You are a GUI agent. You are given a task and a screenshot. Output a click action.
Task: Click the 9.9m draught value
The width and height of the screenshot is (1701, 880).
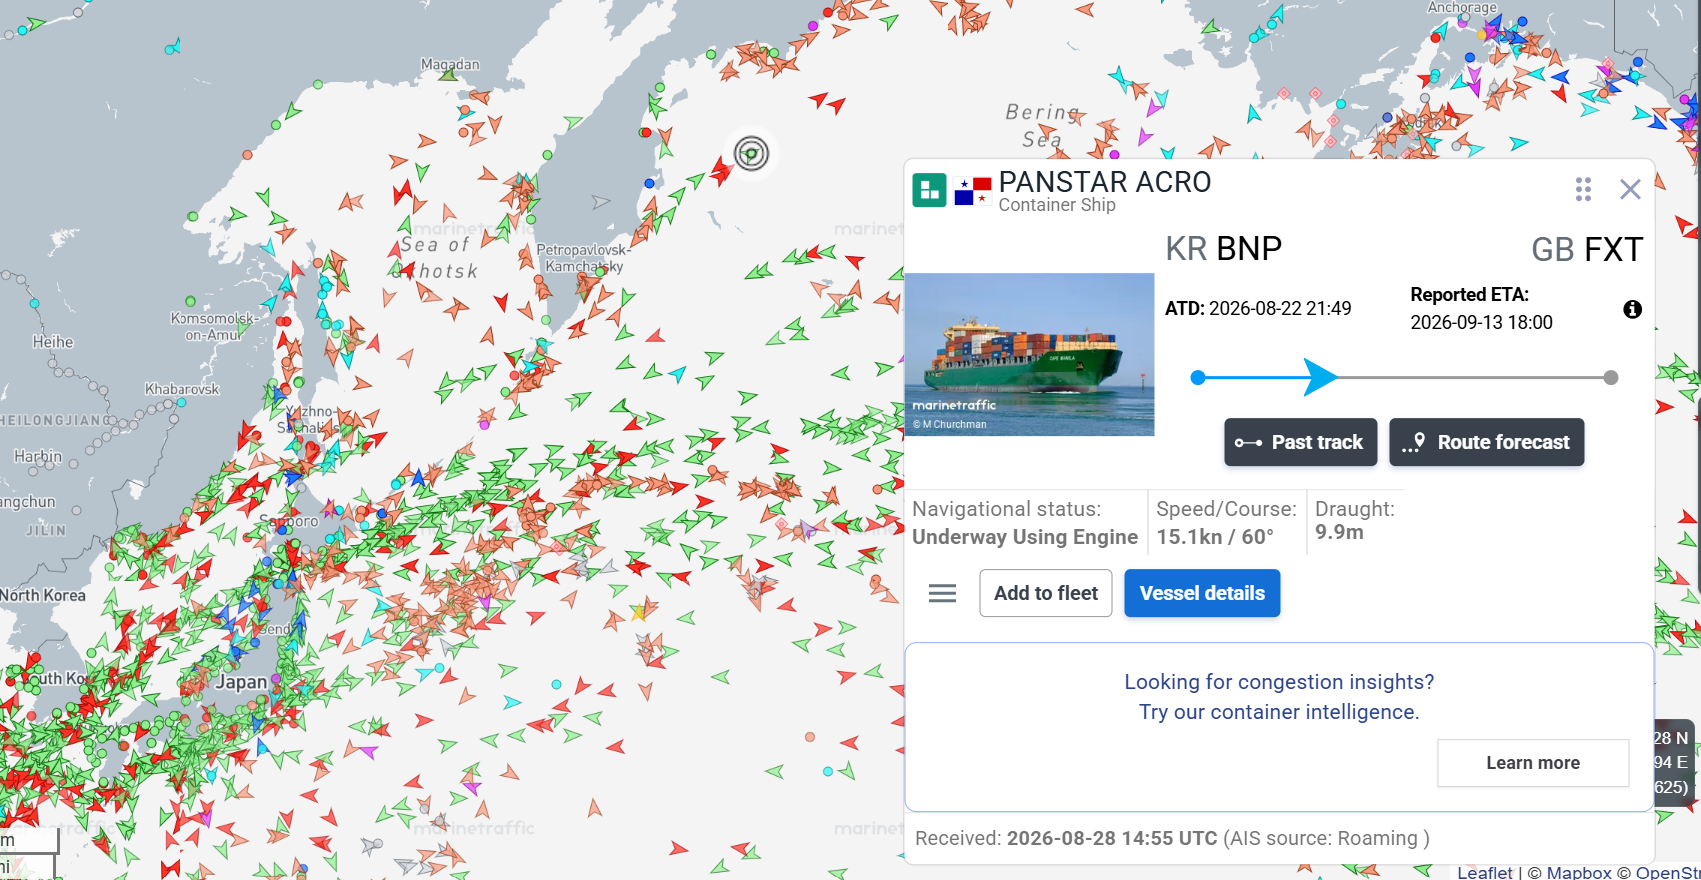(1339, 532)
